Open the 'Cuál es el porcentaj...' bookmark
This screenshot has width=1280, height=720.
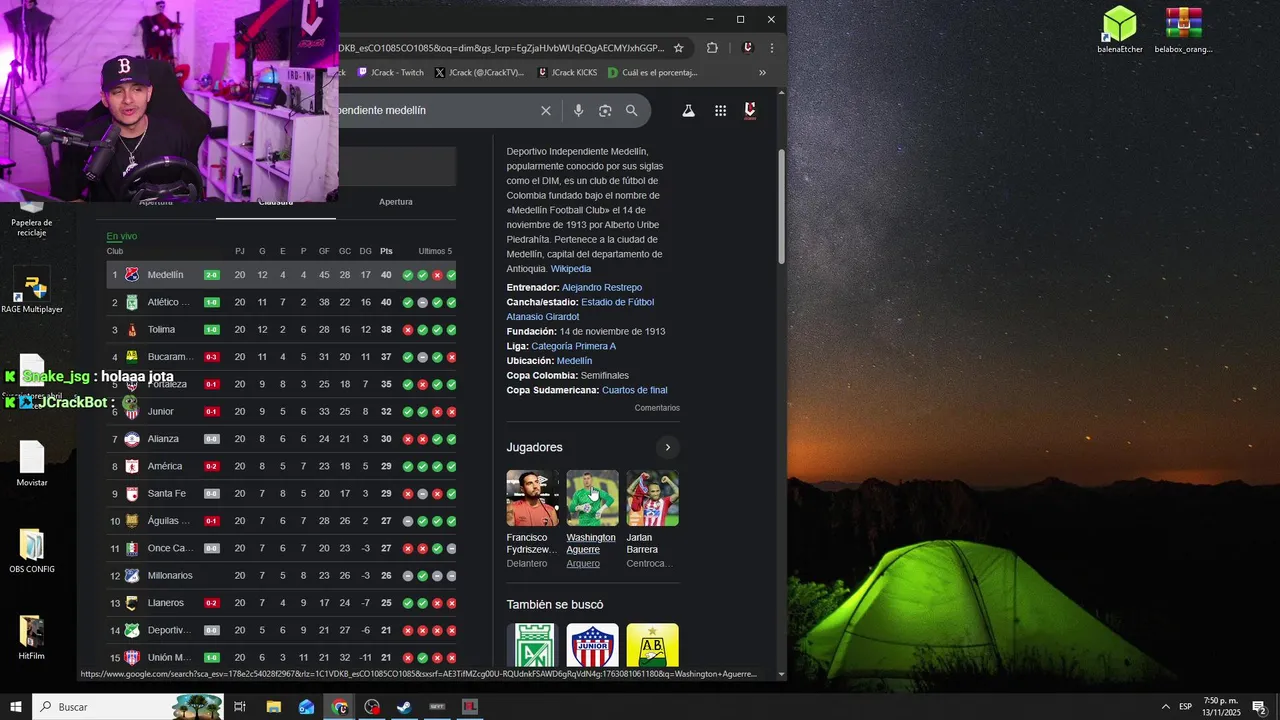tap(652, 73)
